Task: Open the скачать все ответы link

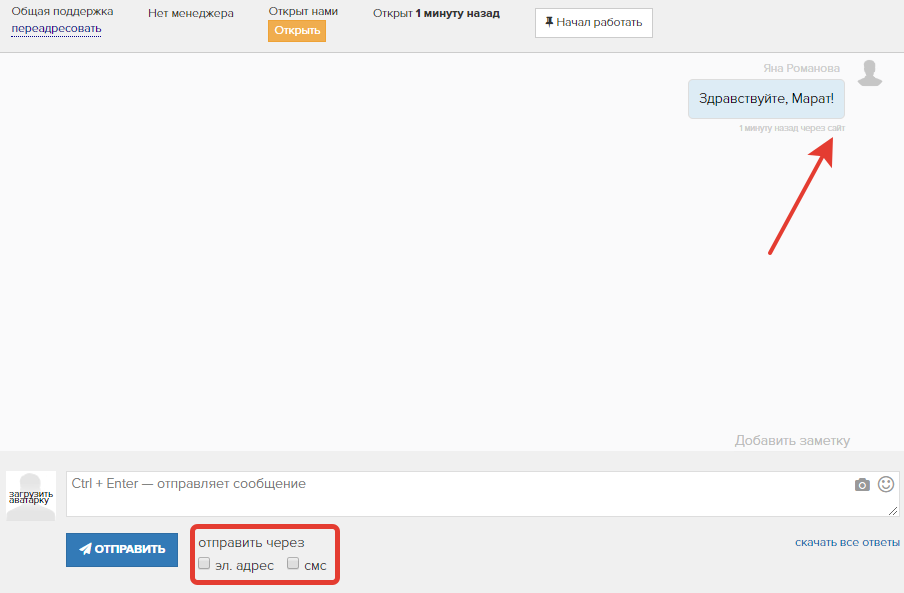Action: click(x=847, y=543)
